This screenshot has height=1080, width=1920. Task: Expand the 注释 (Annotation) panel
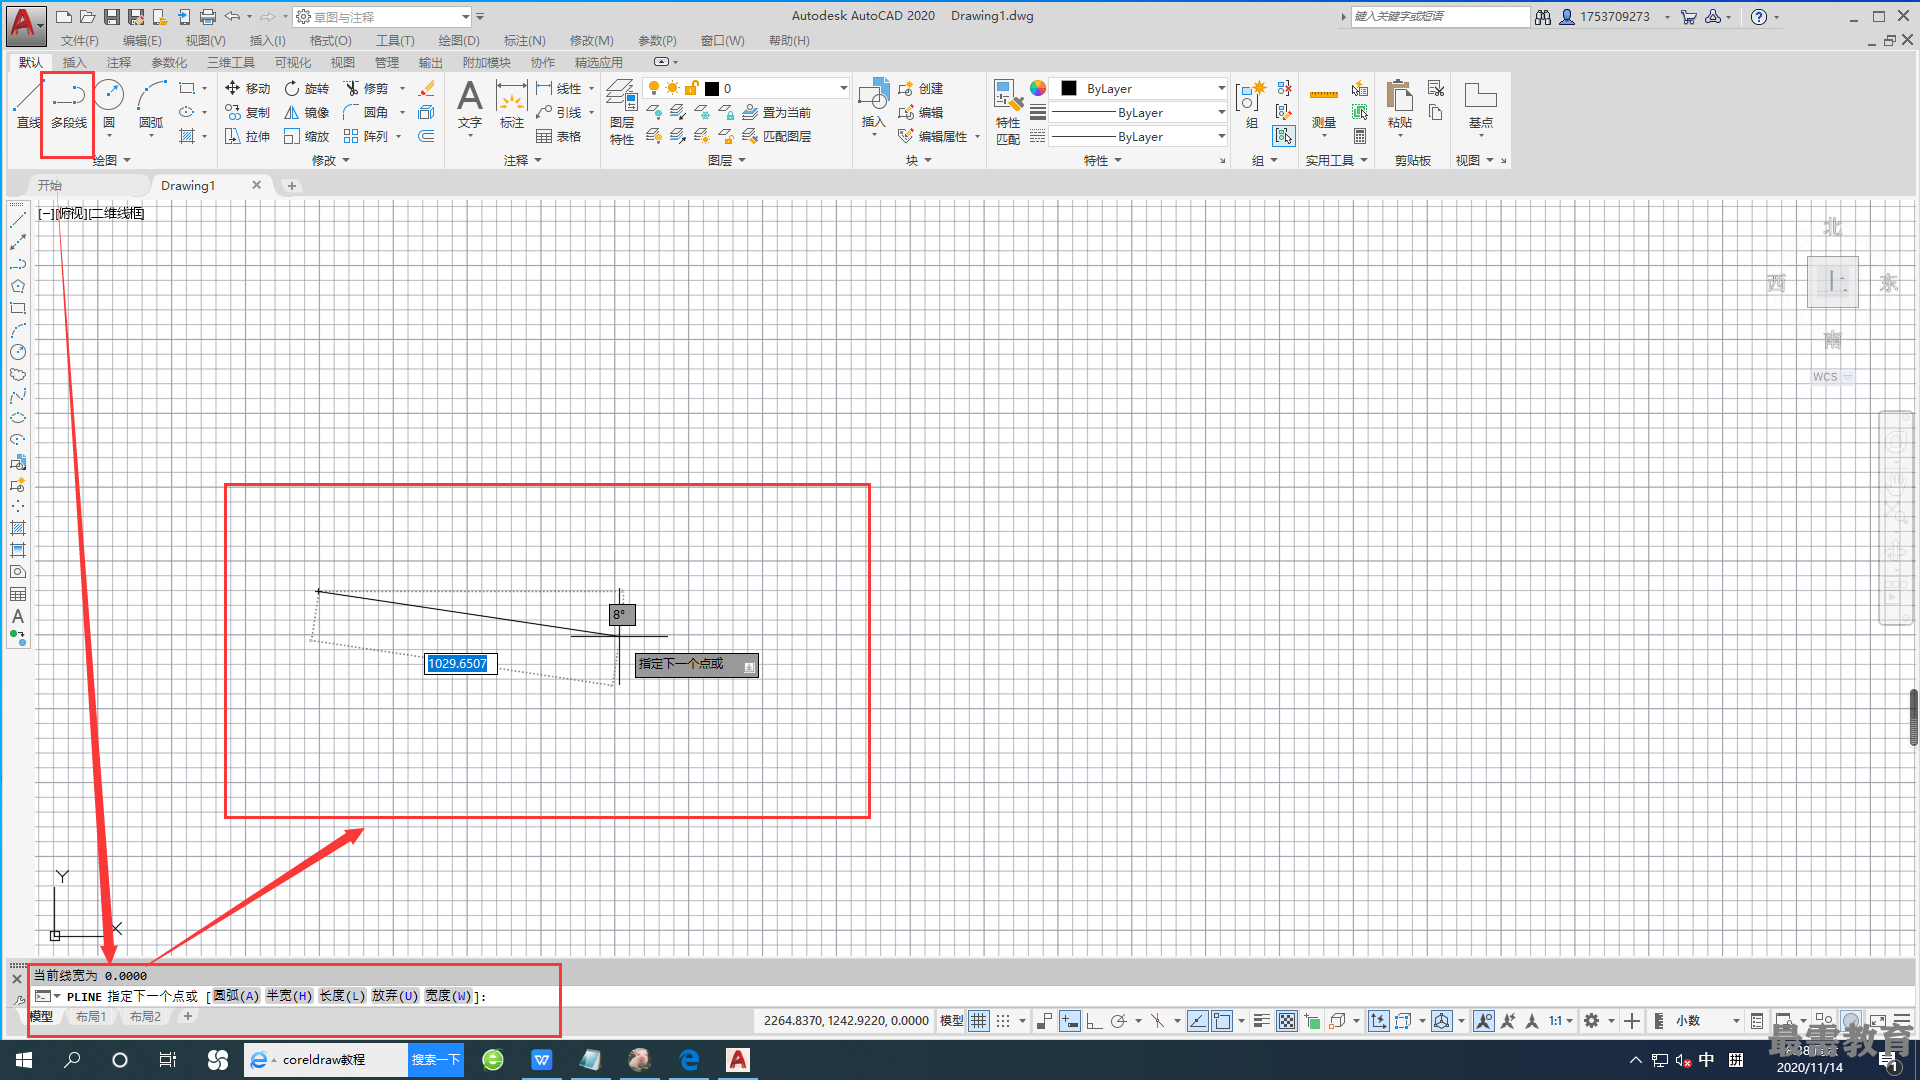[523, 160]
